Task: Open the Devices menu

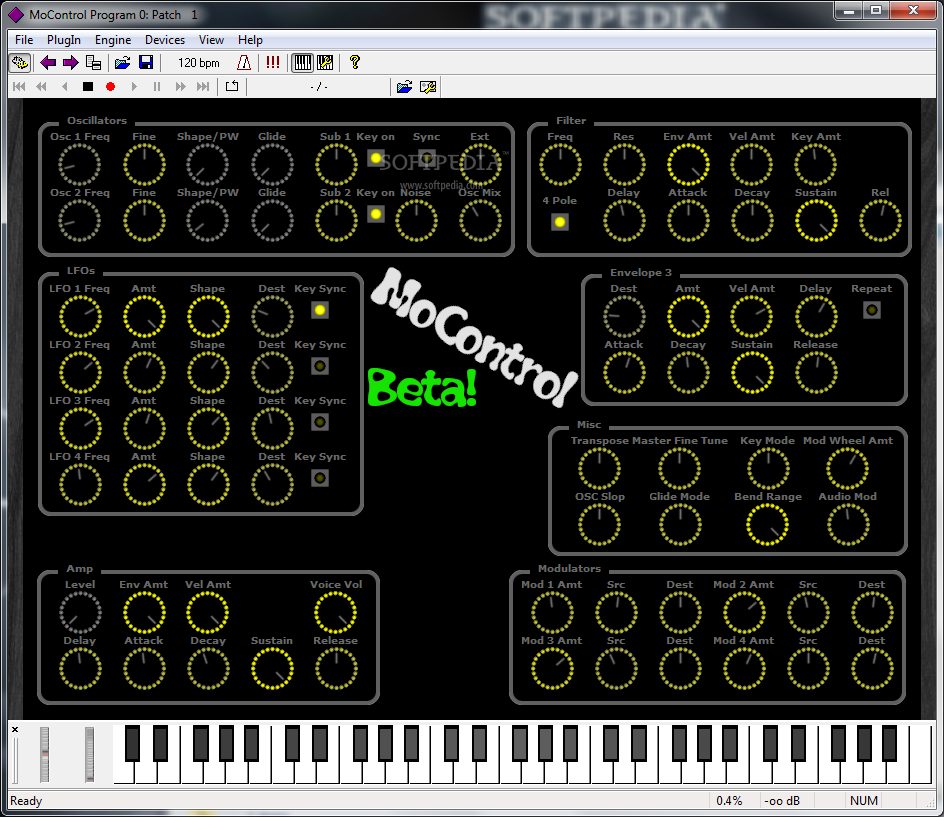Action: coord(165,40)
